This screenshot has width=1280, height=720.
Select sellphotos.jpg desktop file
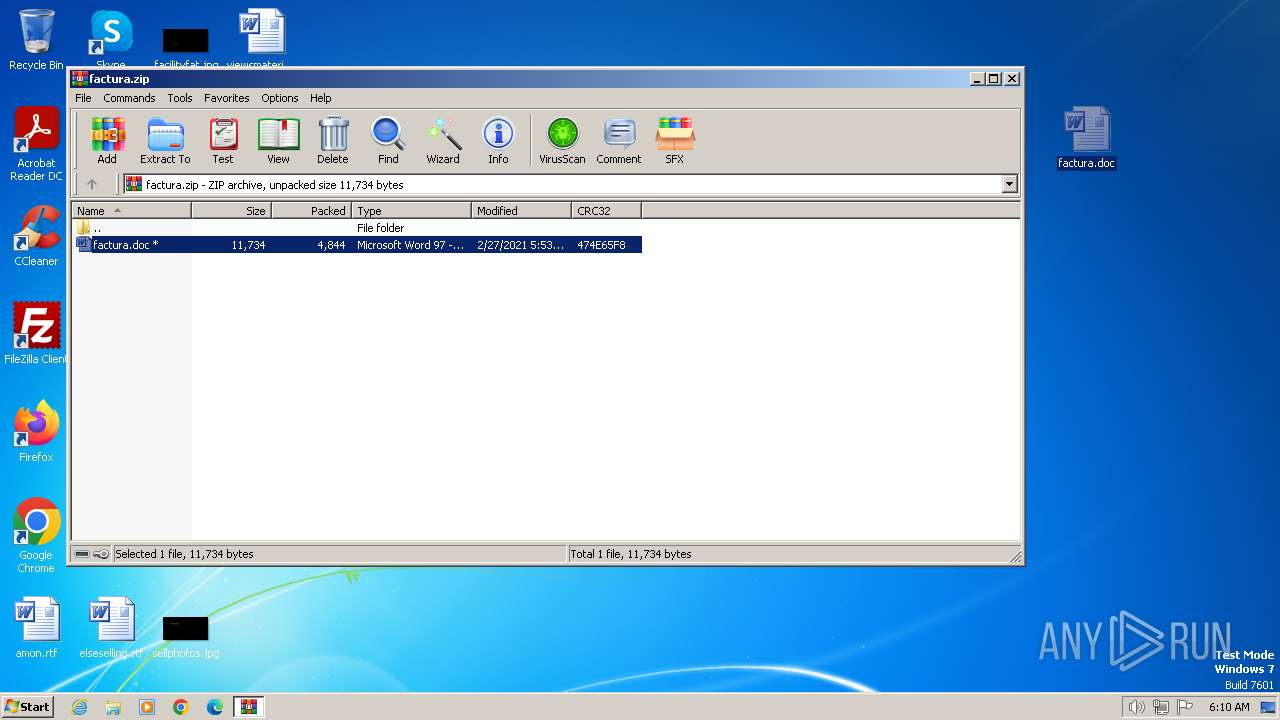(186, 636)
